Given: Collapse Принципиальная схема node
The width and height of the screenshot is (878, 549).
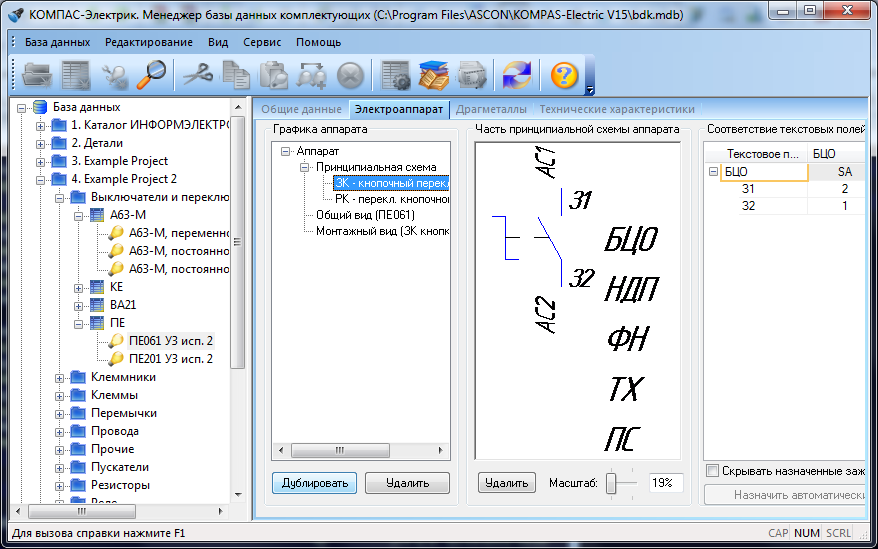Looking at the screenshot, I should coord(305,167).
